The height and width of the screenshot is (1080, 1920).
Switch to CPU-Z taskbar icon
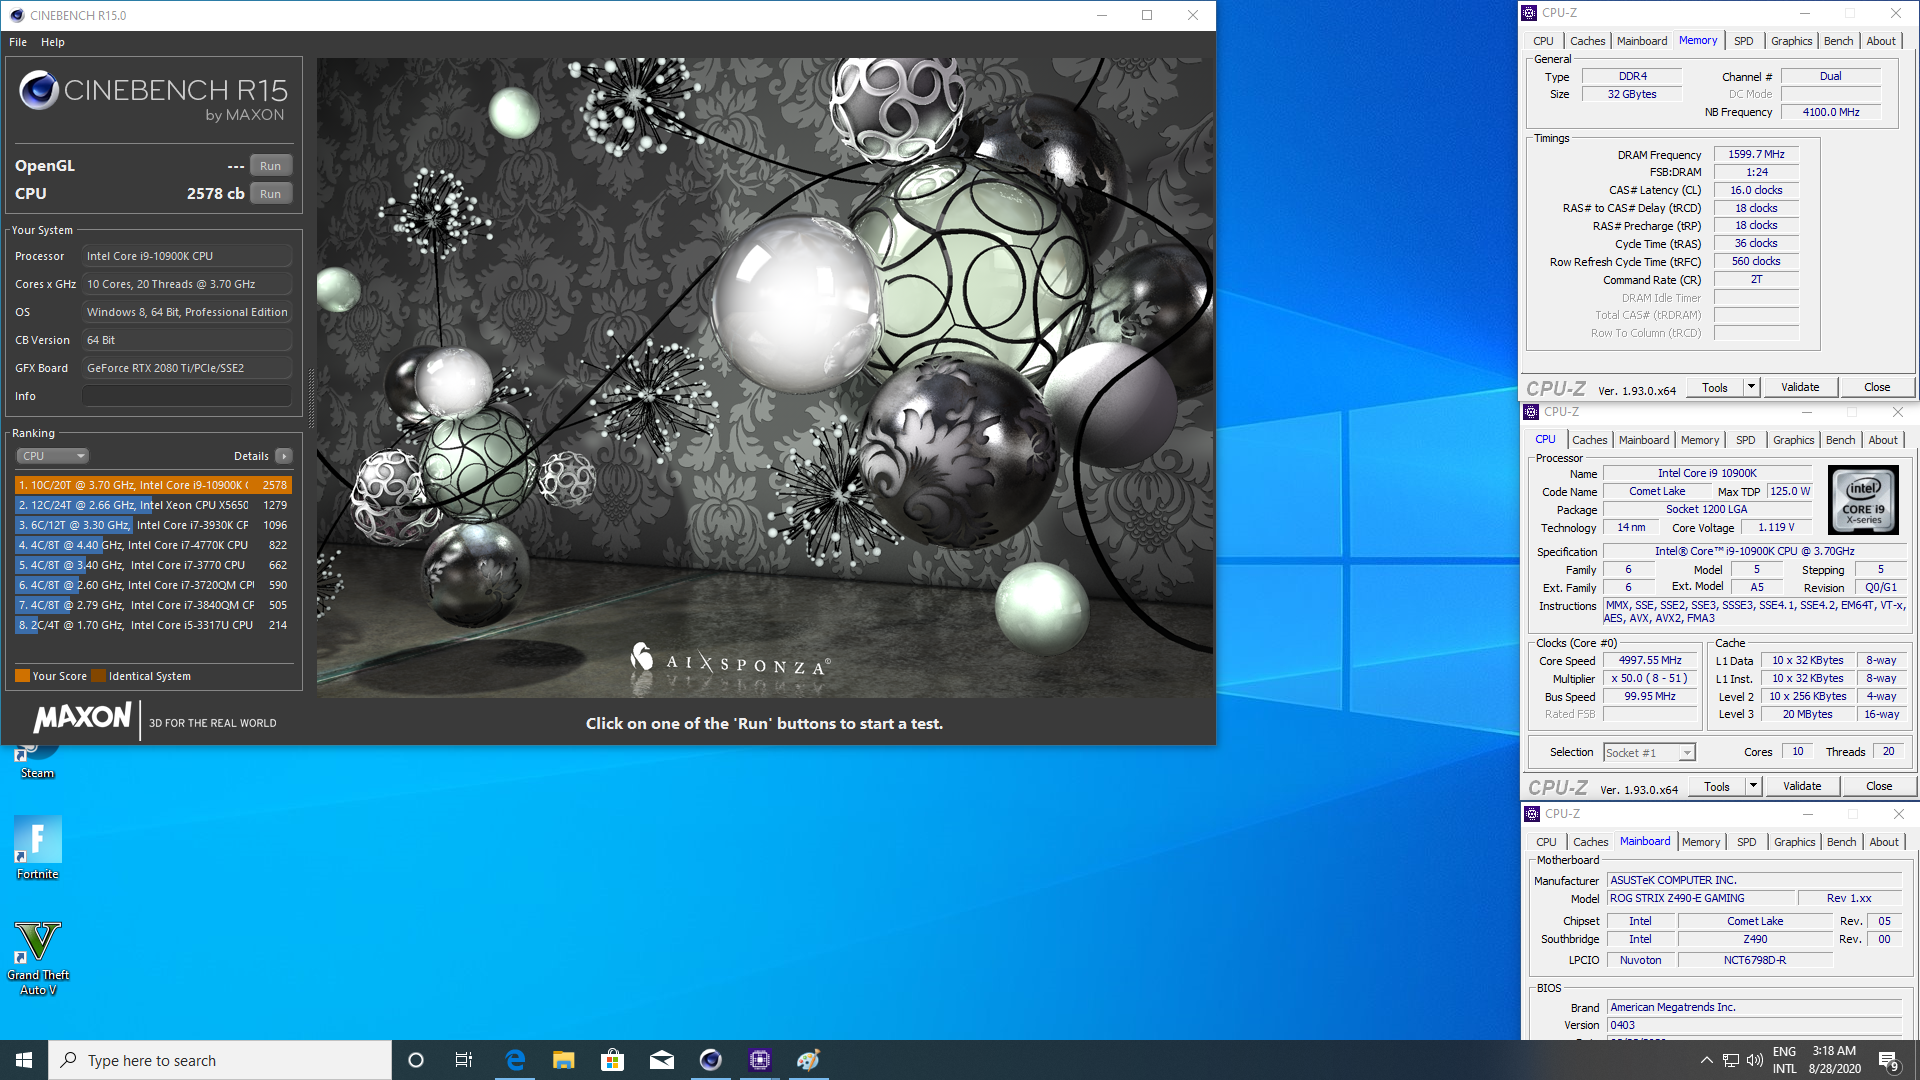(759, 1060)
